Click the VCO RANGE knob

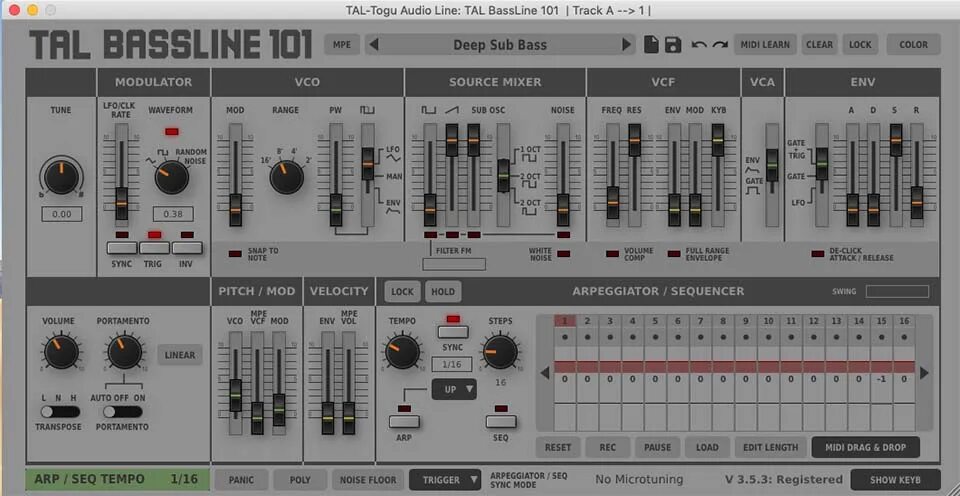[287, 177]
